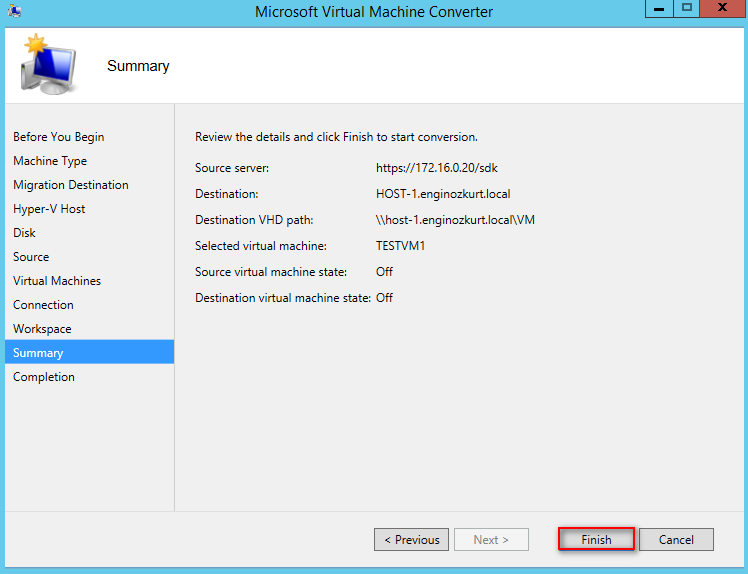Click the Destination virtual machine state label
This screenshot has height=574, width=748.
(x=283, y=298)
